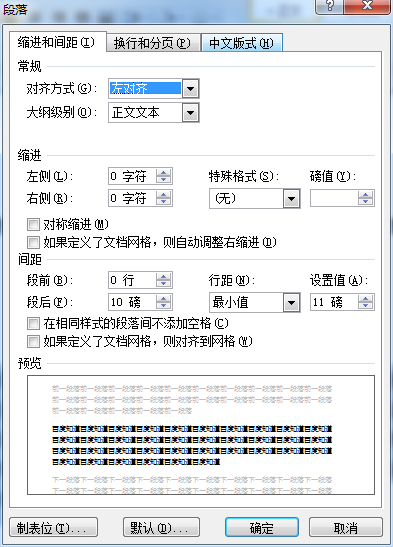Decrease 磅值 with spinner down arrow
Screen dimensions: 393x547
point(365,202)
